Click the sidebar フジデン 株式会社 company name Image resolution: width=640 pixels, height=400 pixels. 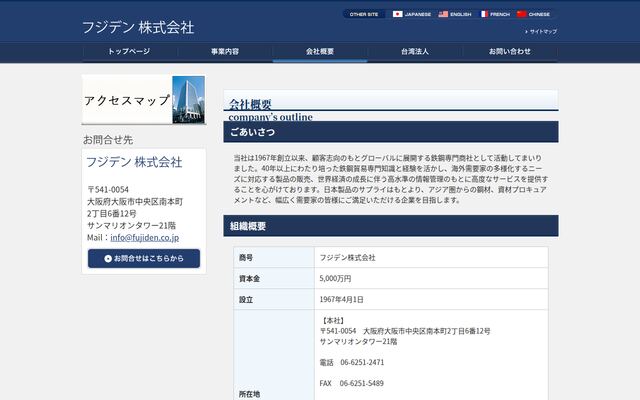pyautogui.click(x=134, y=162)
